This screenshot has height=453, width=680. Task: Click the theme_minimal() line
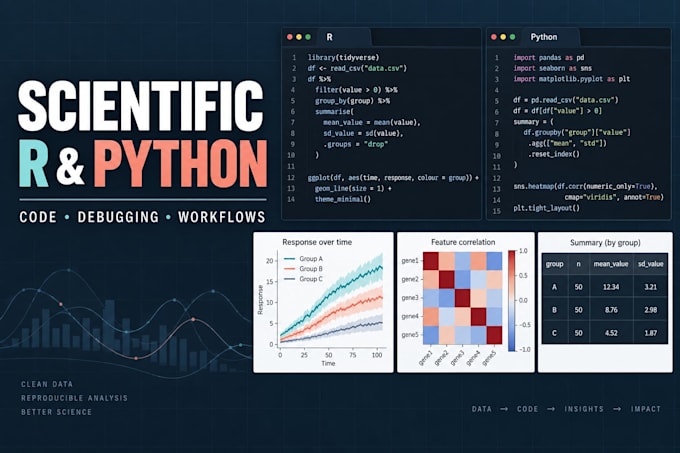343,199
